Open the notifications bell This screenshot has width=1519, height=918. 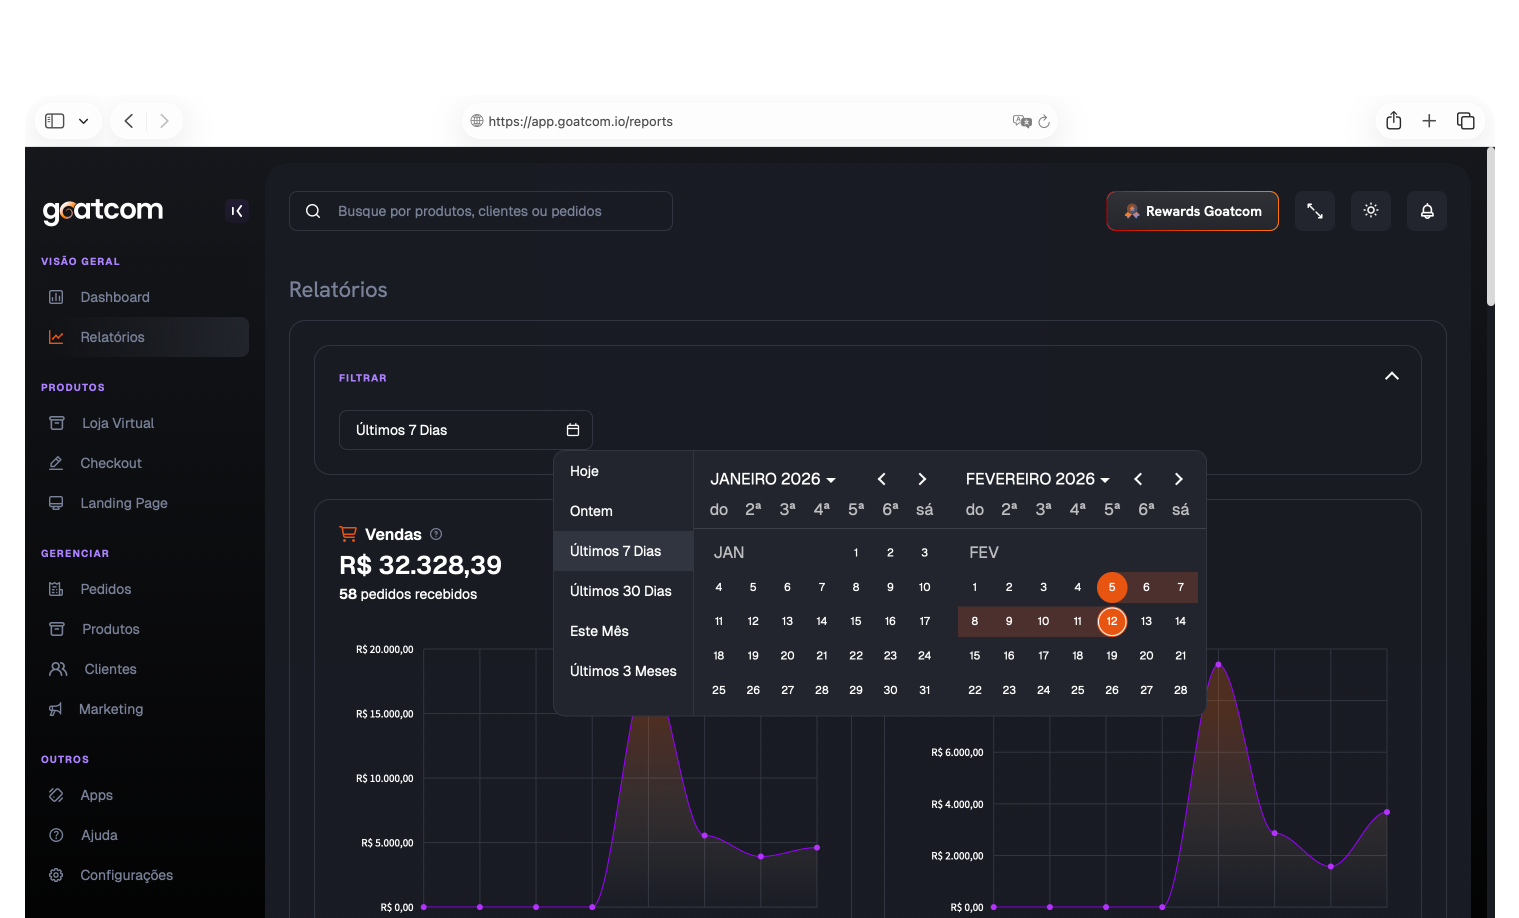pos(1427,211)
